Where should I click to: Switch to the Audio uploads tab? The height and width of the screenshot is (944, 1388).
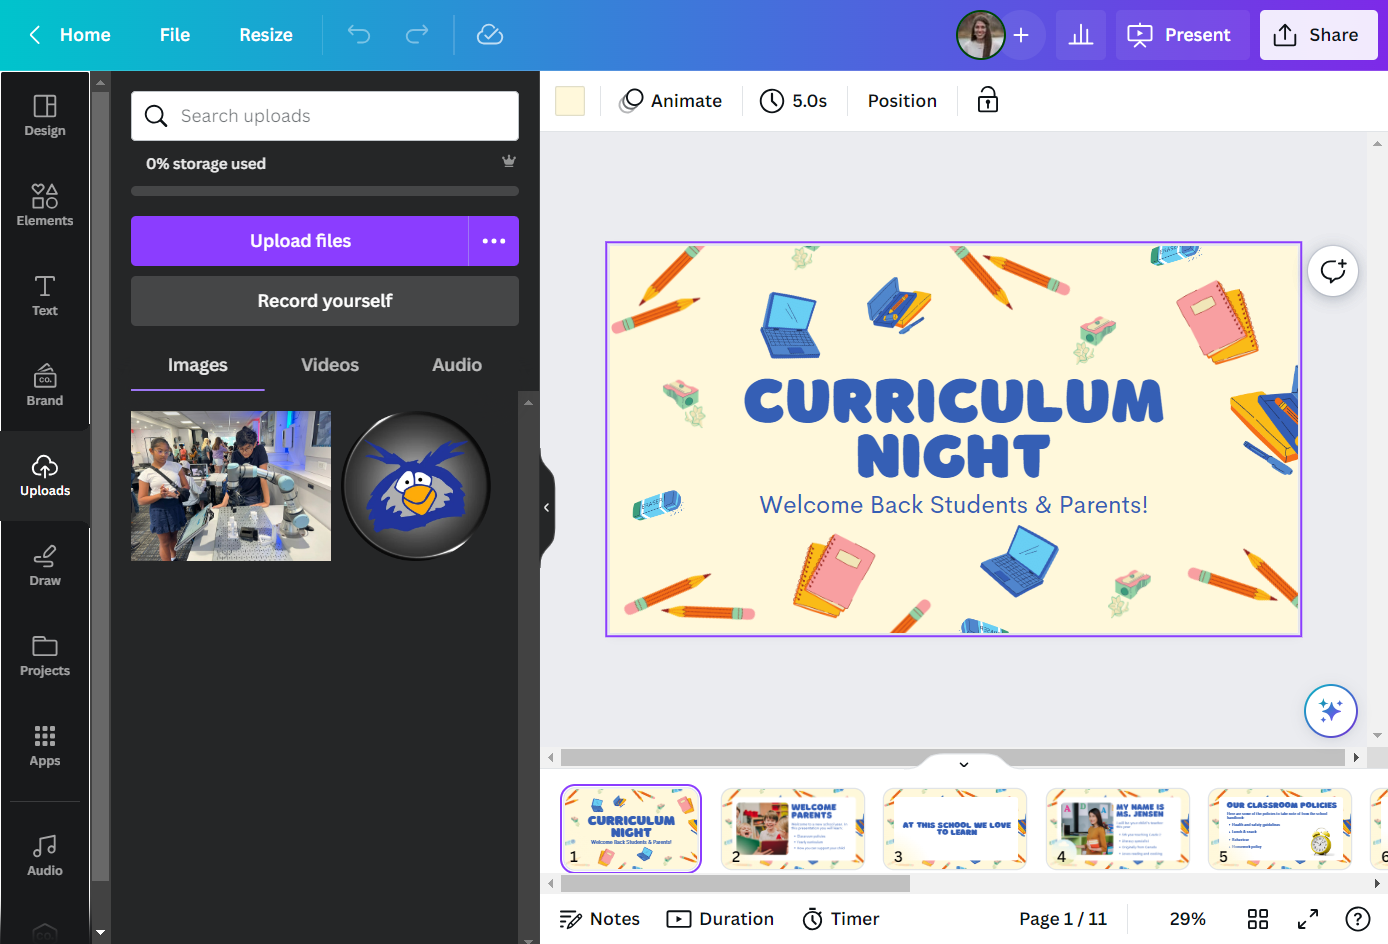(x=457, y=365)
